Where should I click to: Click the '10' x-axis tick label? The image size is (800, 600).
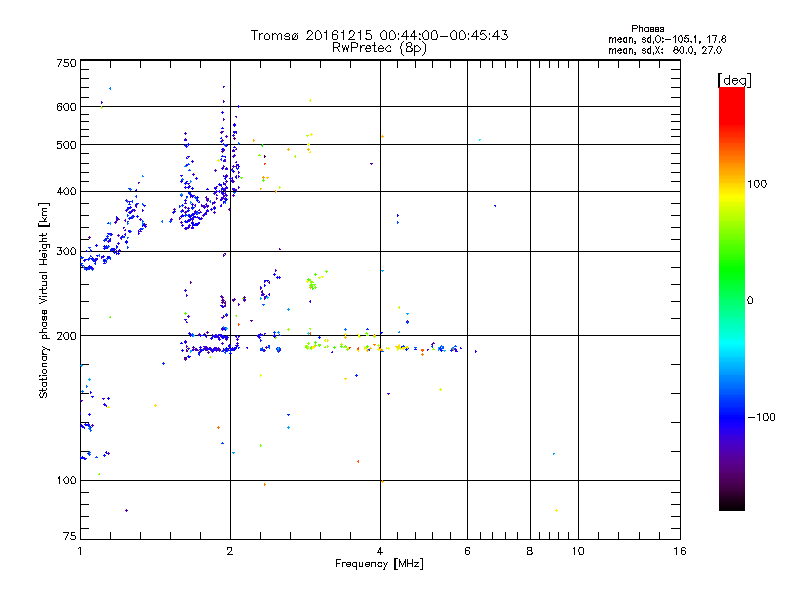pos(578,551)
